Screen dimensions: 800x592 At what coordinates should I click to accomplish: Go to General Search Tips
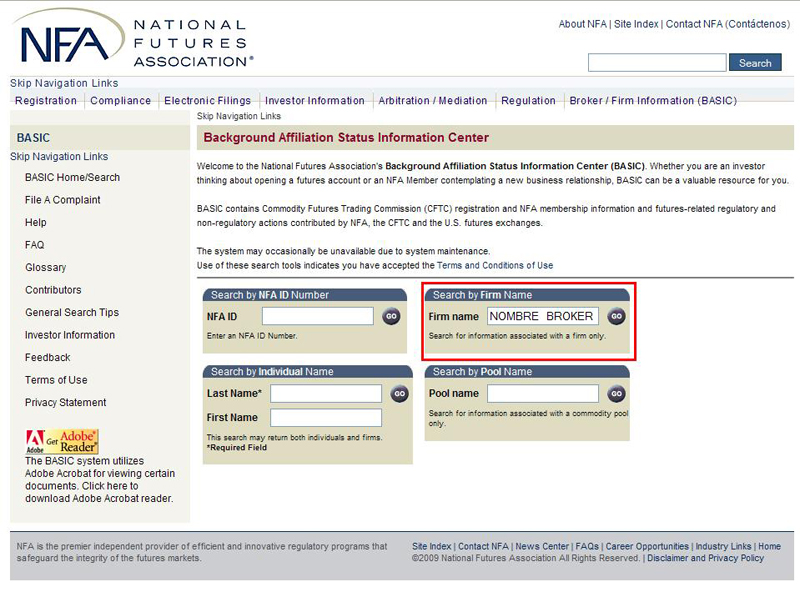coord(72,312)
